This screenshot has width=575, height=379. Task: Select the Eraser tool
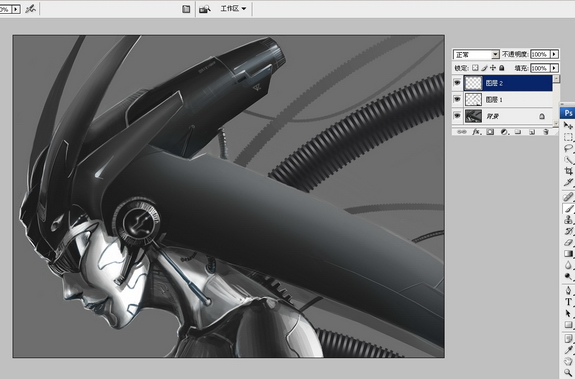pyautogui.click(x=568, y=243)
